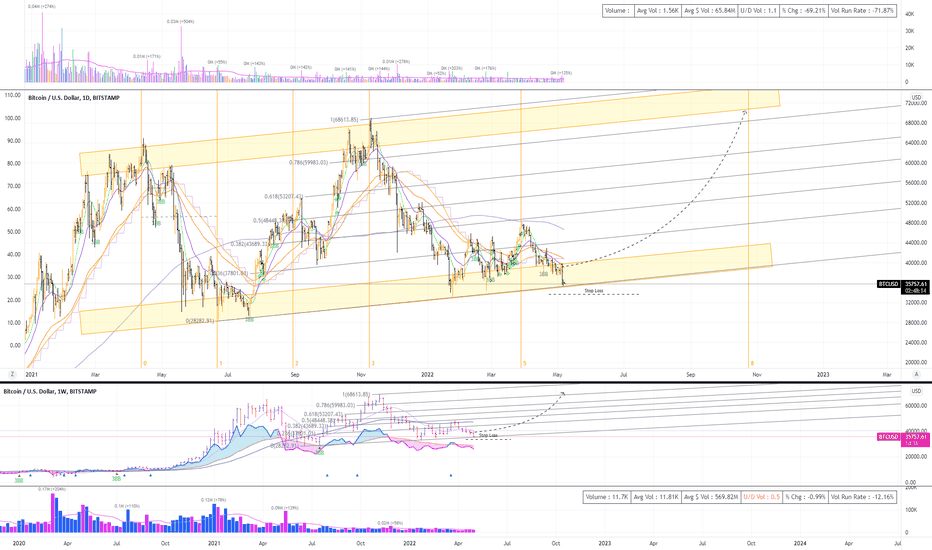Click the 'Volume :' cell in the top volume table

[x=618, y=11]
